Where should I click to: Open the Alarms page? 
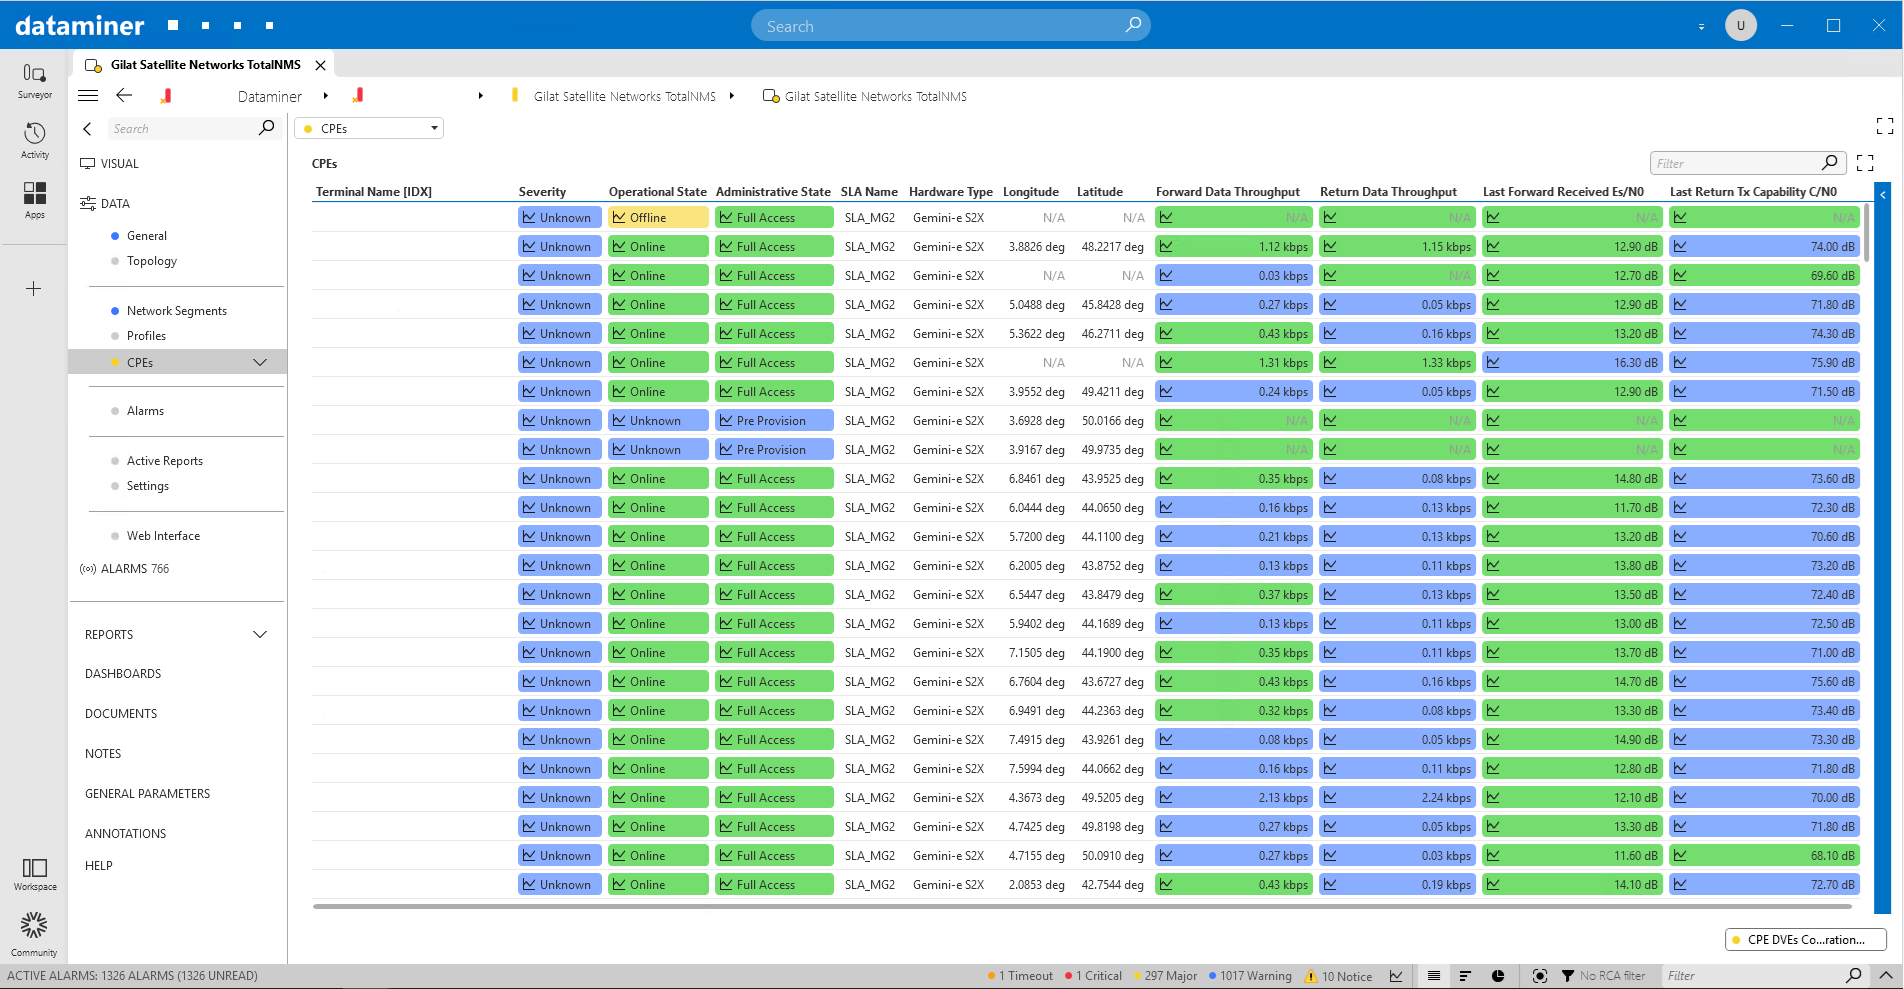(145, 411)
